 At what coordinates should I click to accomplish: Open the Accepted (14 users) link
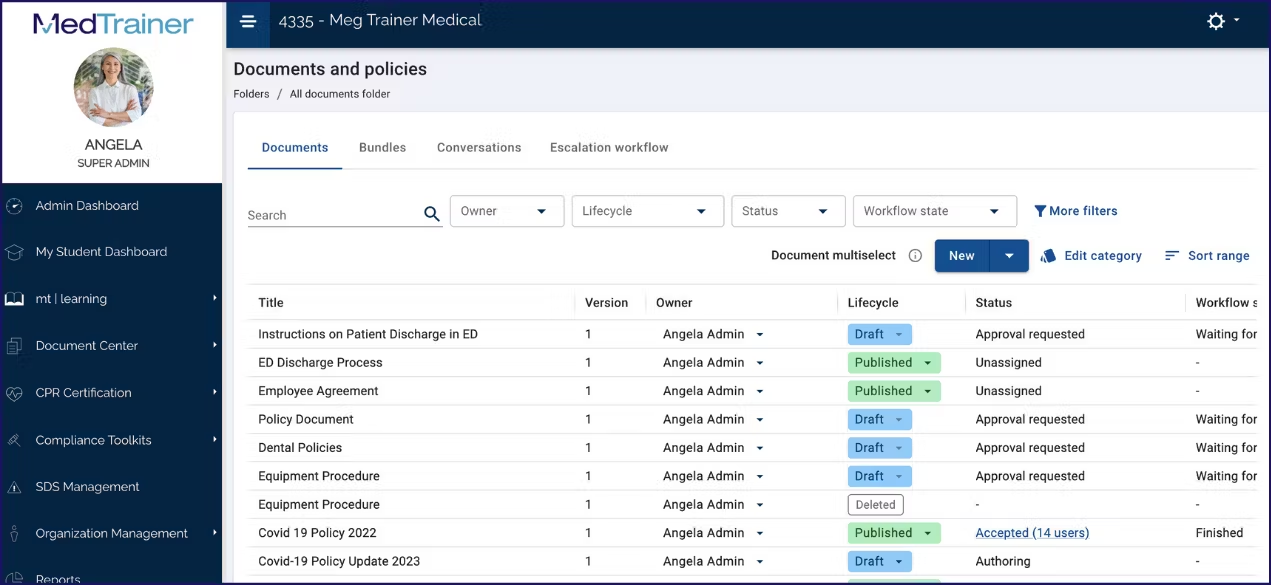pyautogui.click(x=1032, y=533)
